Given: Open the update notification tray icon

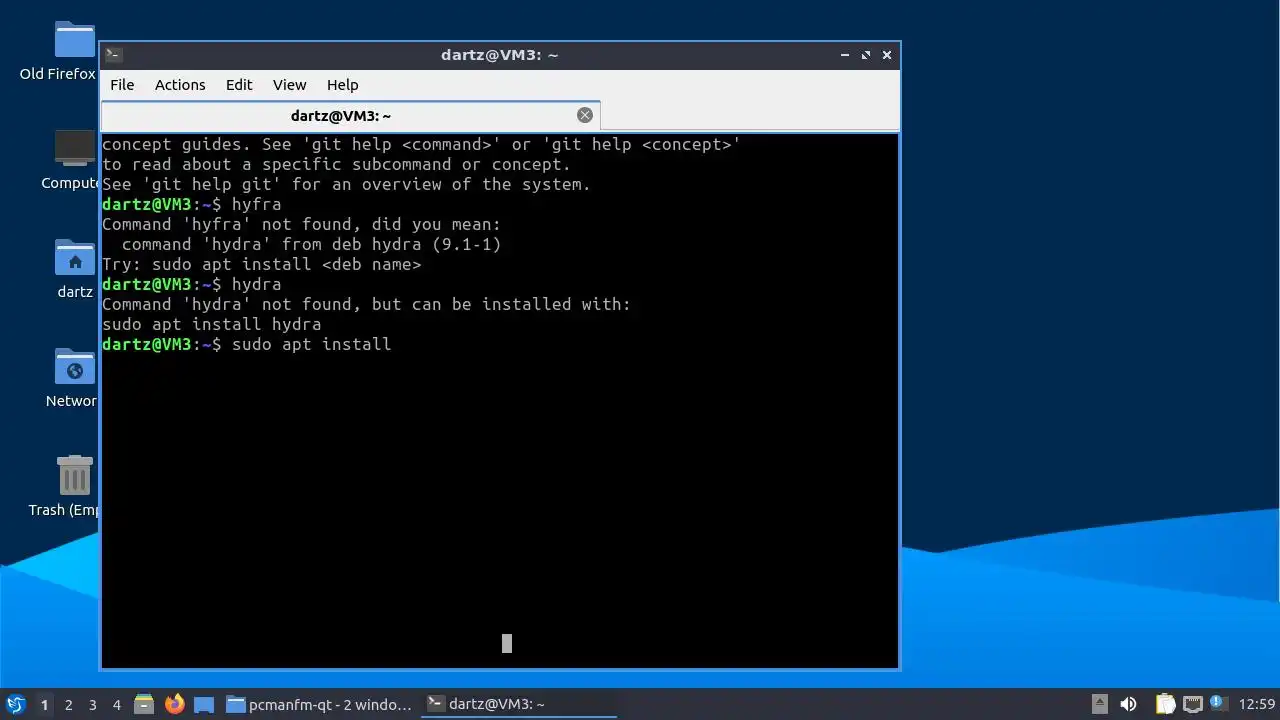Looking at the screenshot, I should point(1217,702).
